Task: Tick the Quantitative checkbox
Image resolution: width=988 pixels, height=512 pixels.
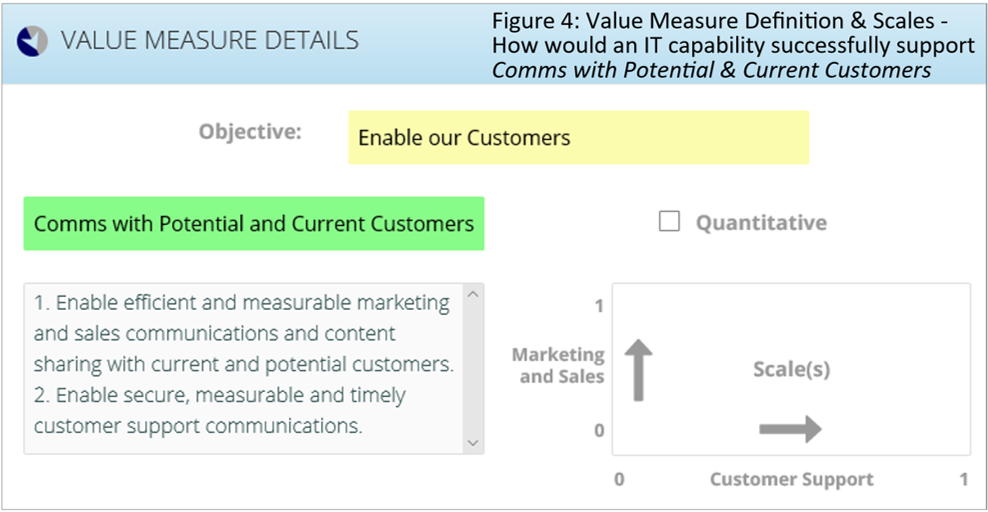Action: (x=669, y=222)
